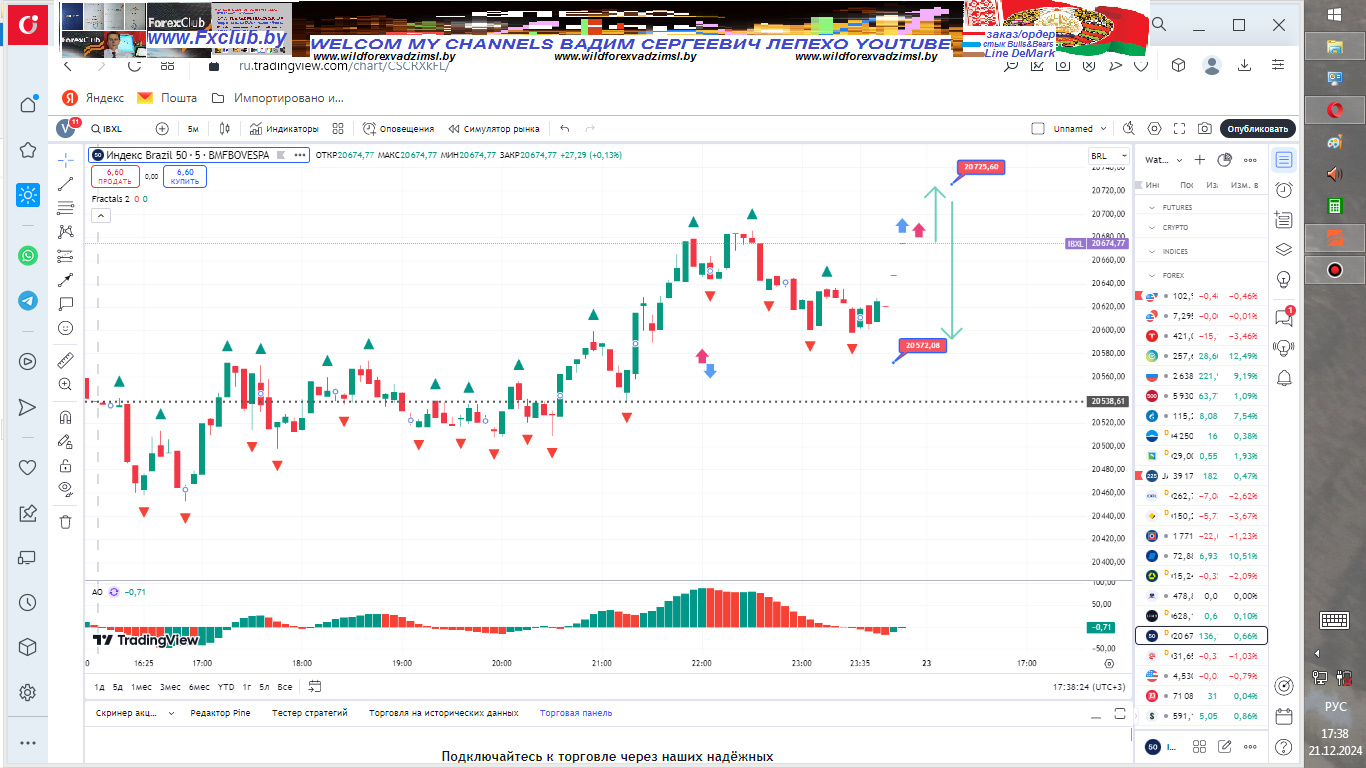Click the blue КУПИТЬ buy button

185,176
